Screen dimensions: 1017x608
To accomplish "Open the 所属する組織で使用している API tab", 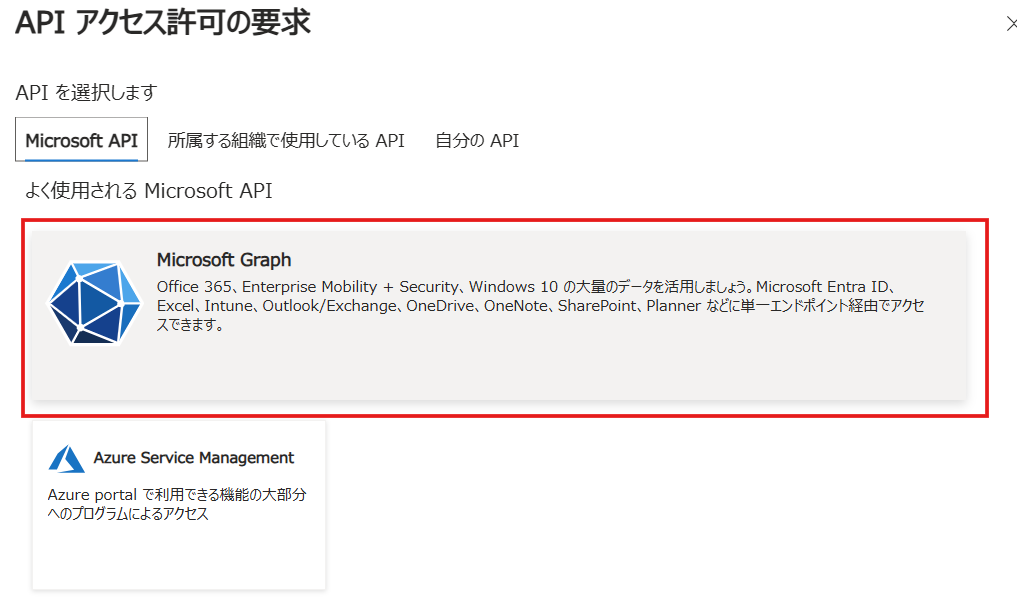I will point(286,140).
